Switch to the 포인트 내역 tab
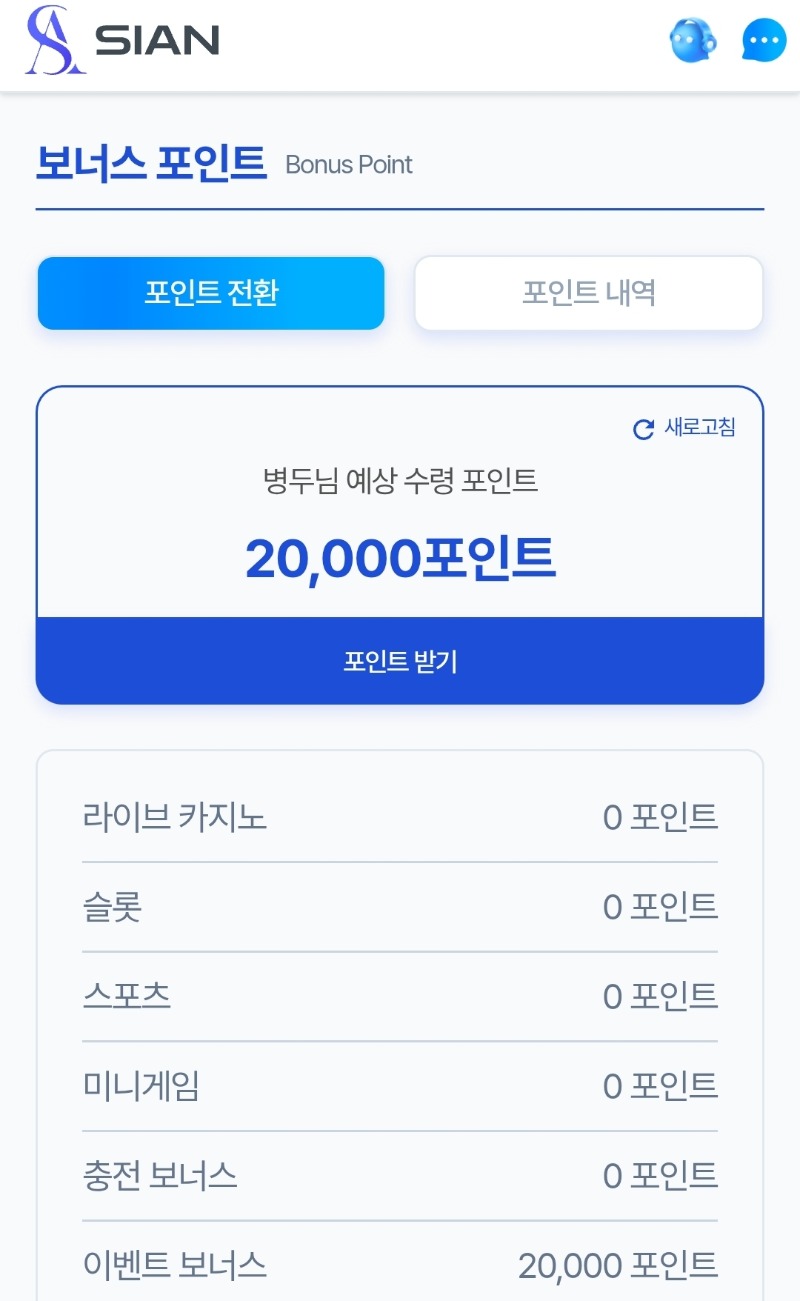The height and width of the screenshot is (1301, 800). click(x=588, y=293)
